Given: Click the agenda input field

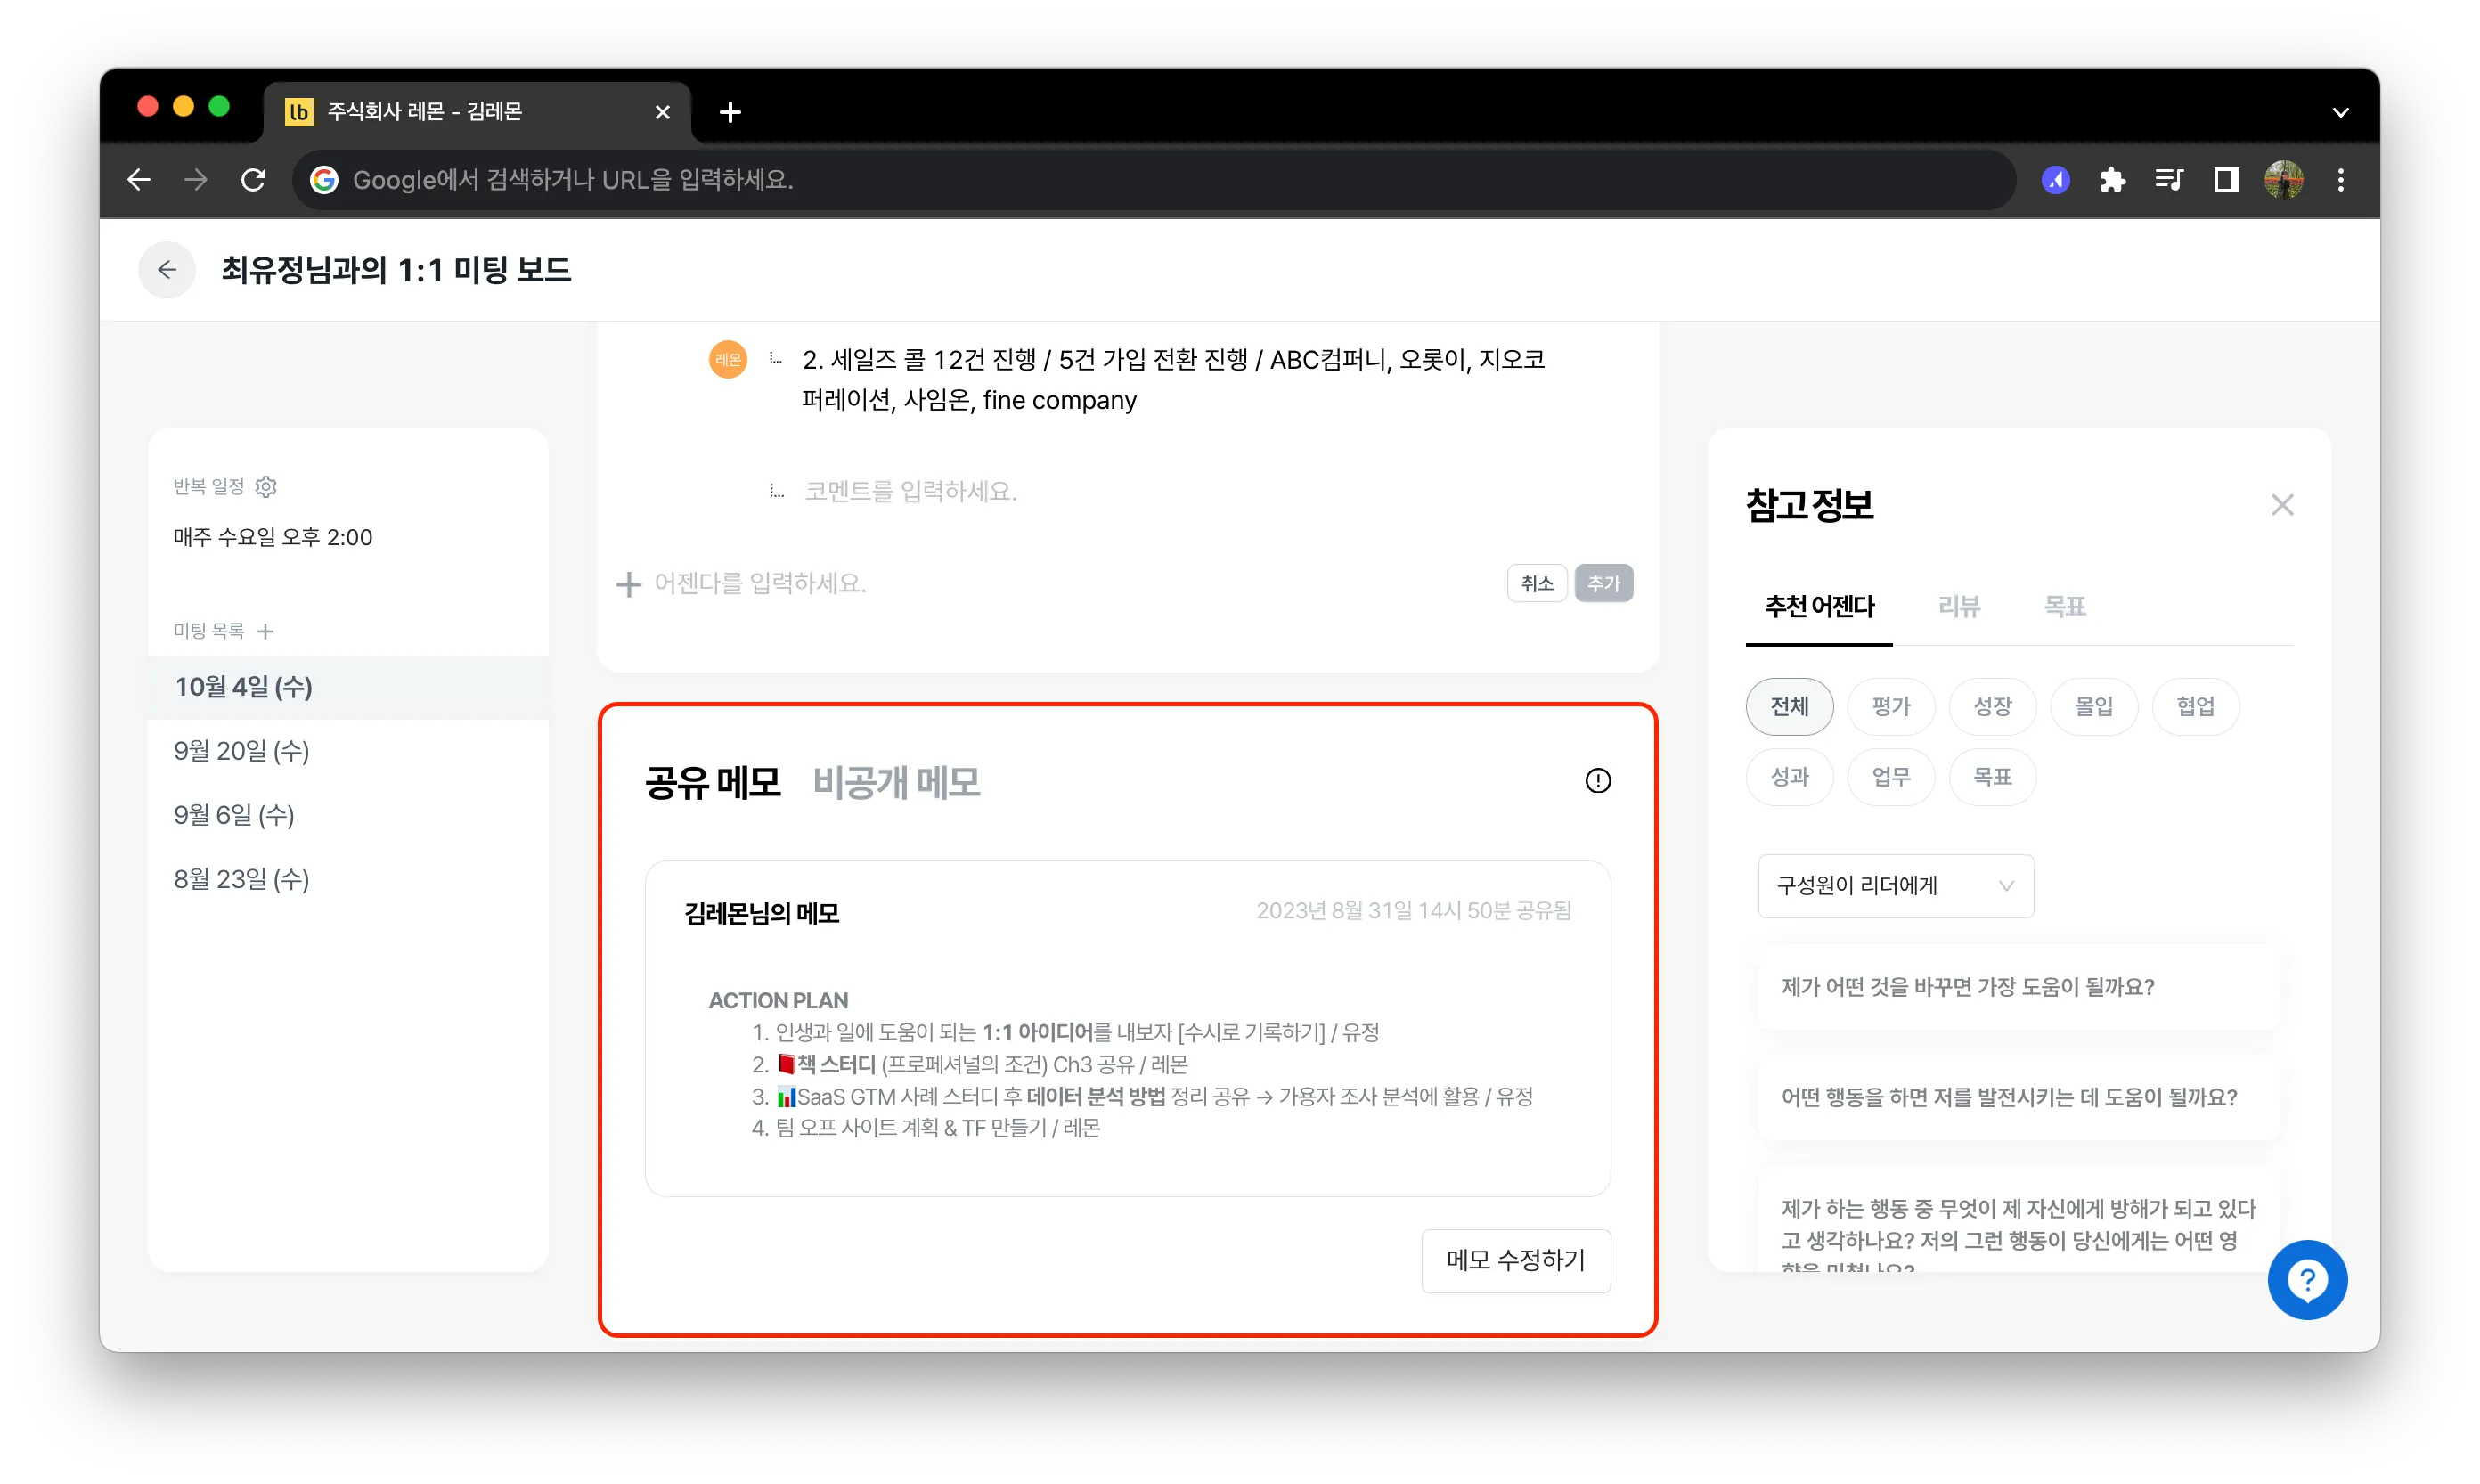Looking at the screenshot, I should (x=1070, y=584).
